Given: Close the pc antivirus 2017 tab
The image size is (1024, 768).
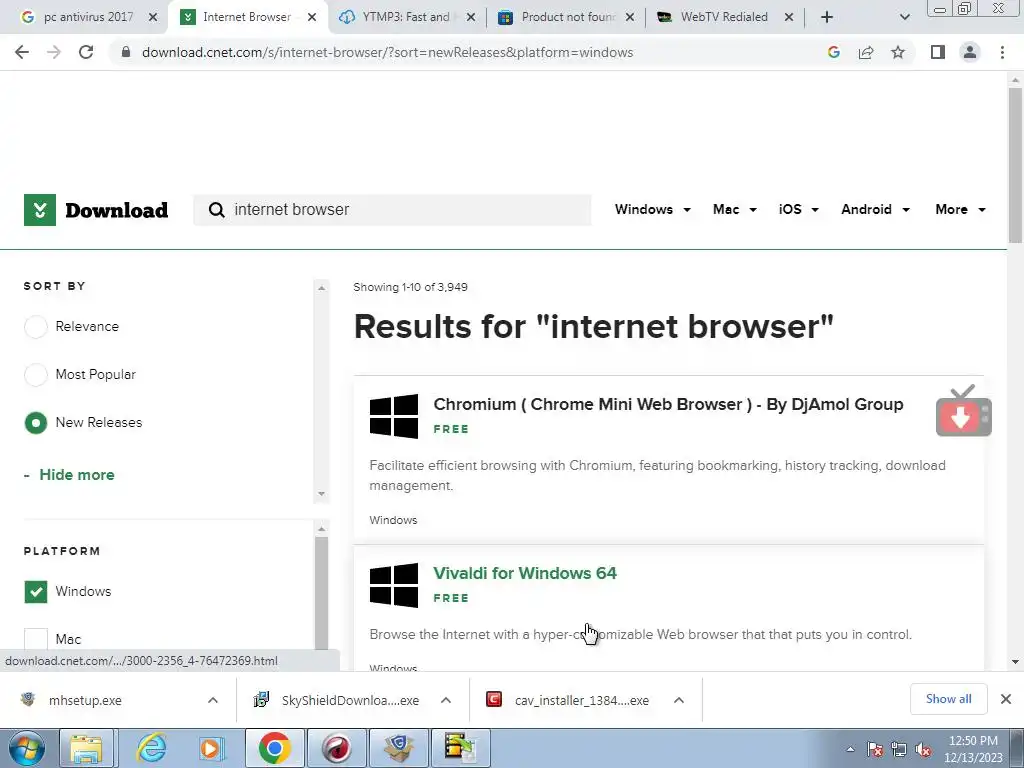Looking at the screenshot, I should [x=153, y=17].
